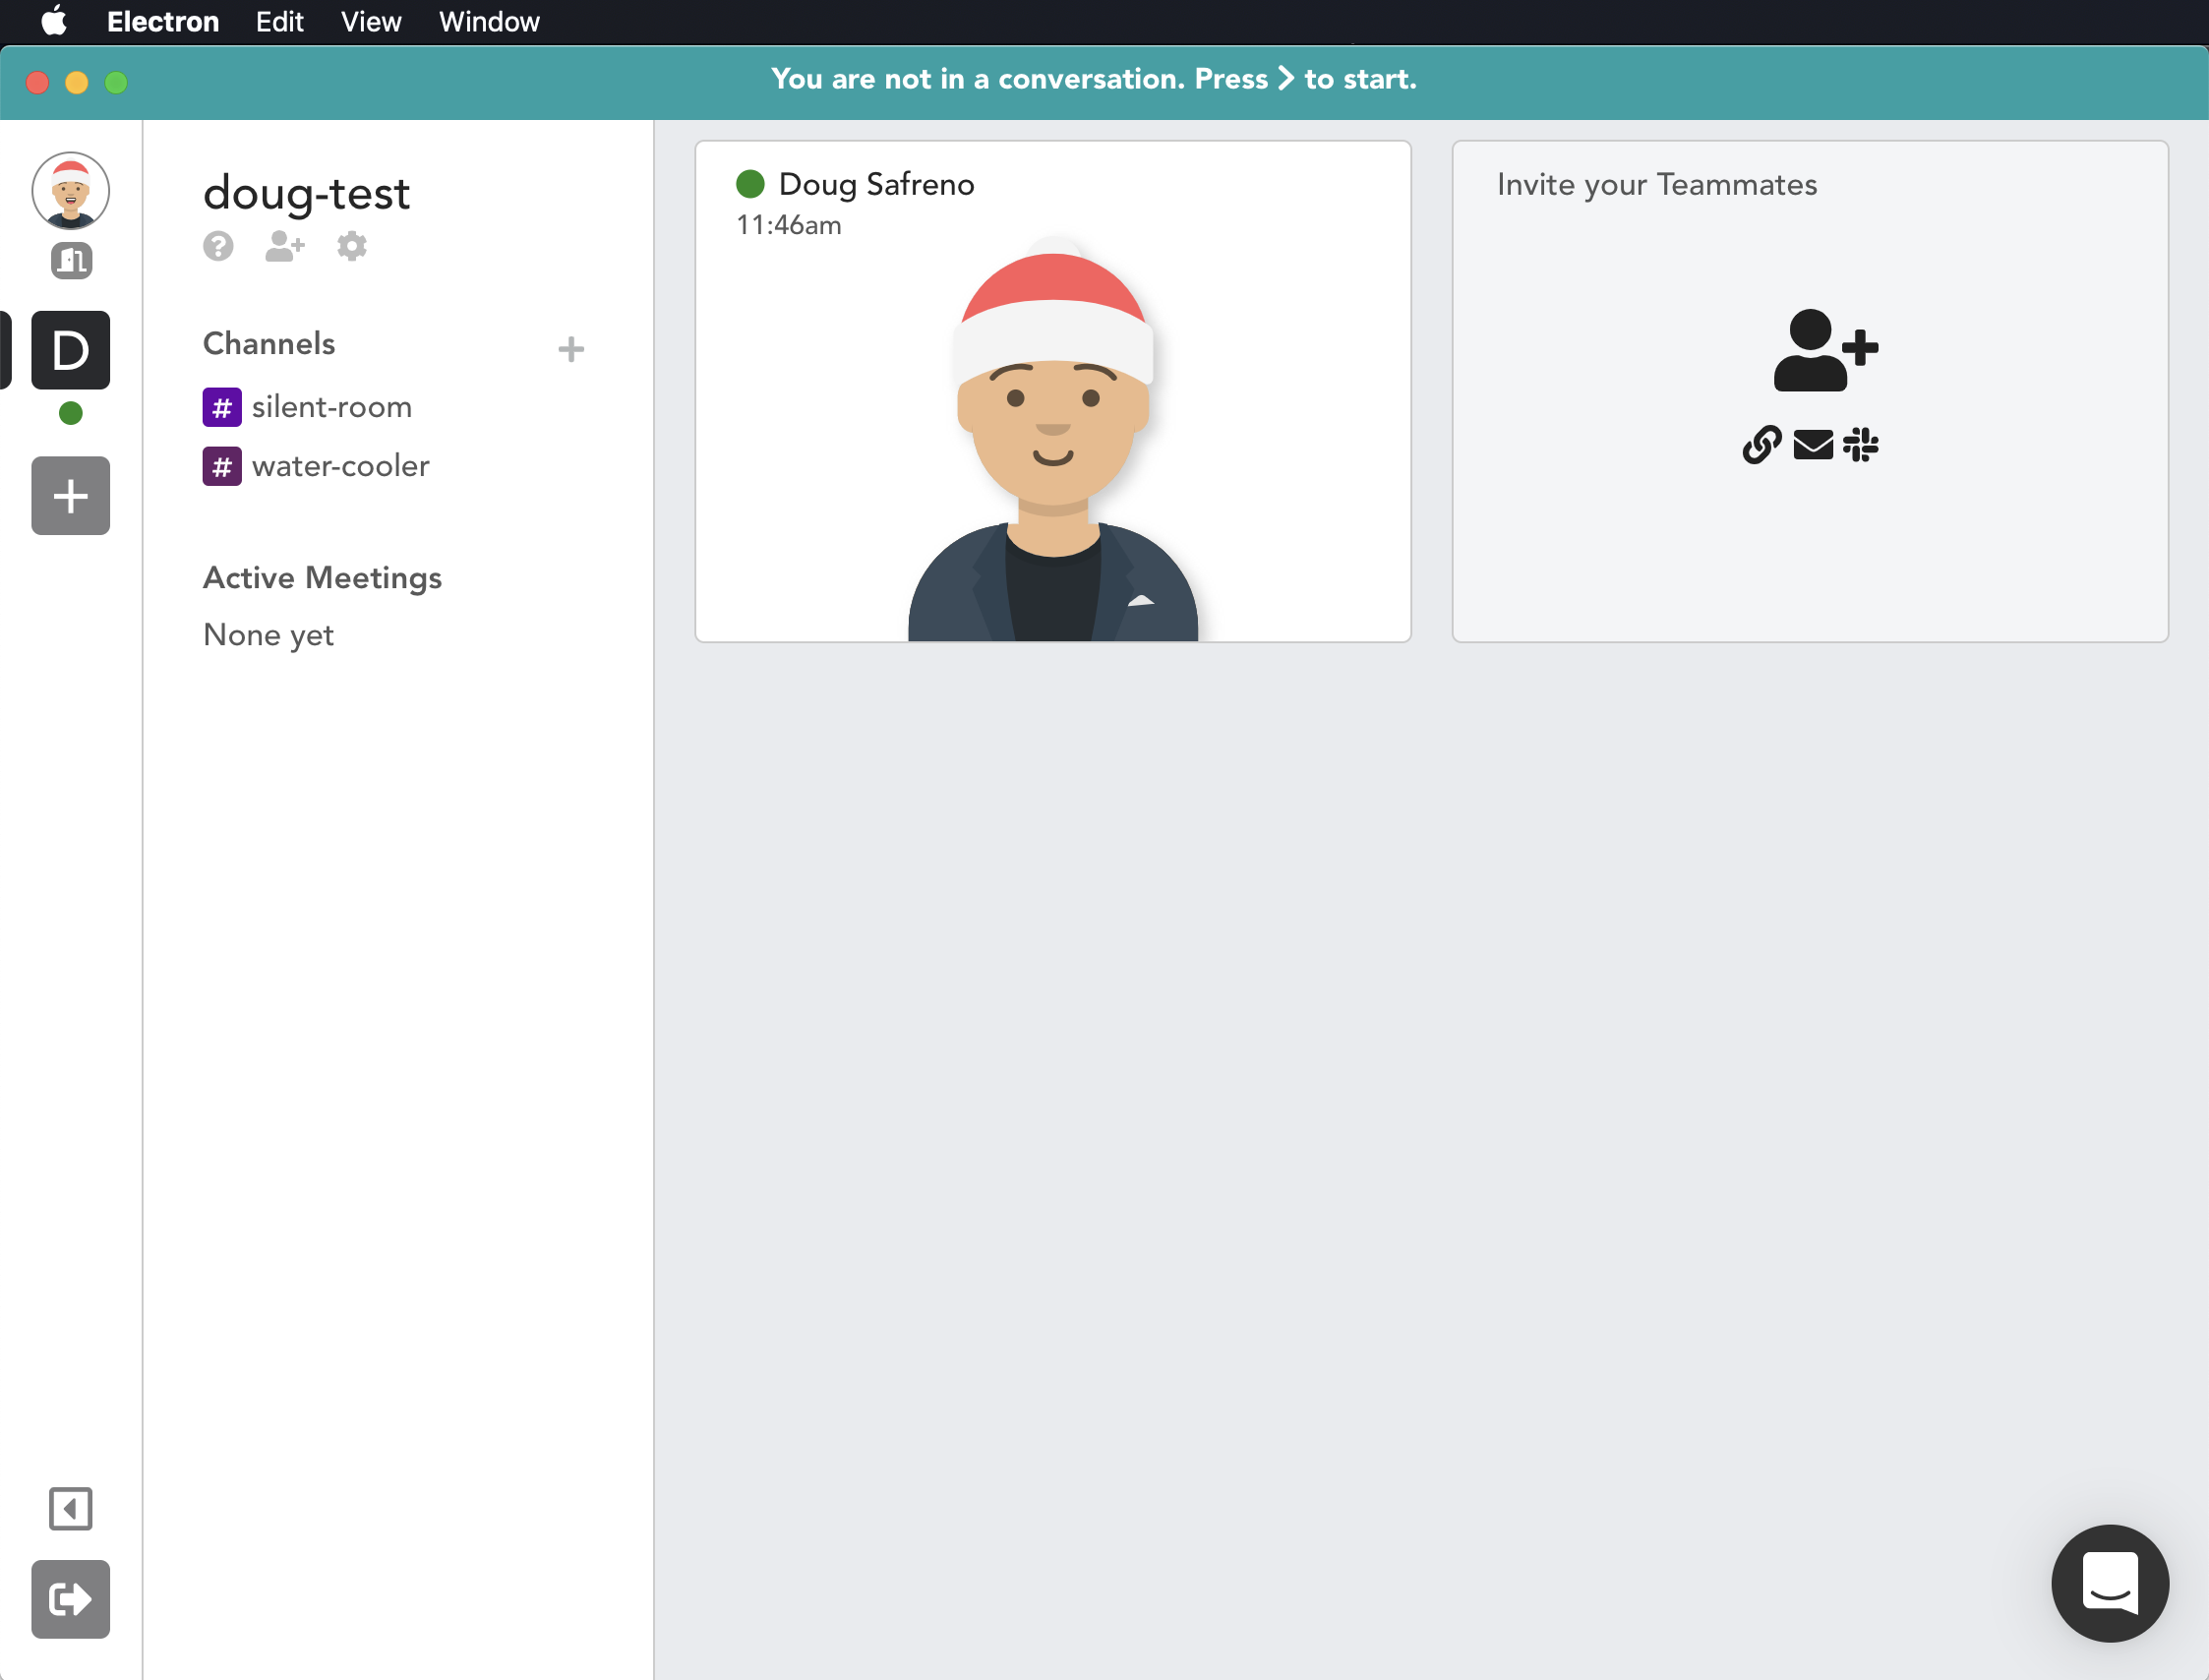The image size is (2209, 1680).
Task: Click the add teammate icon under doug-test
Action: coord(284,246)
